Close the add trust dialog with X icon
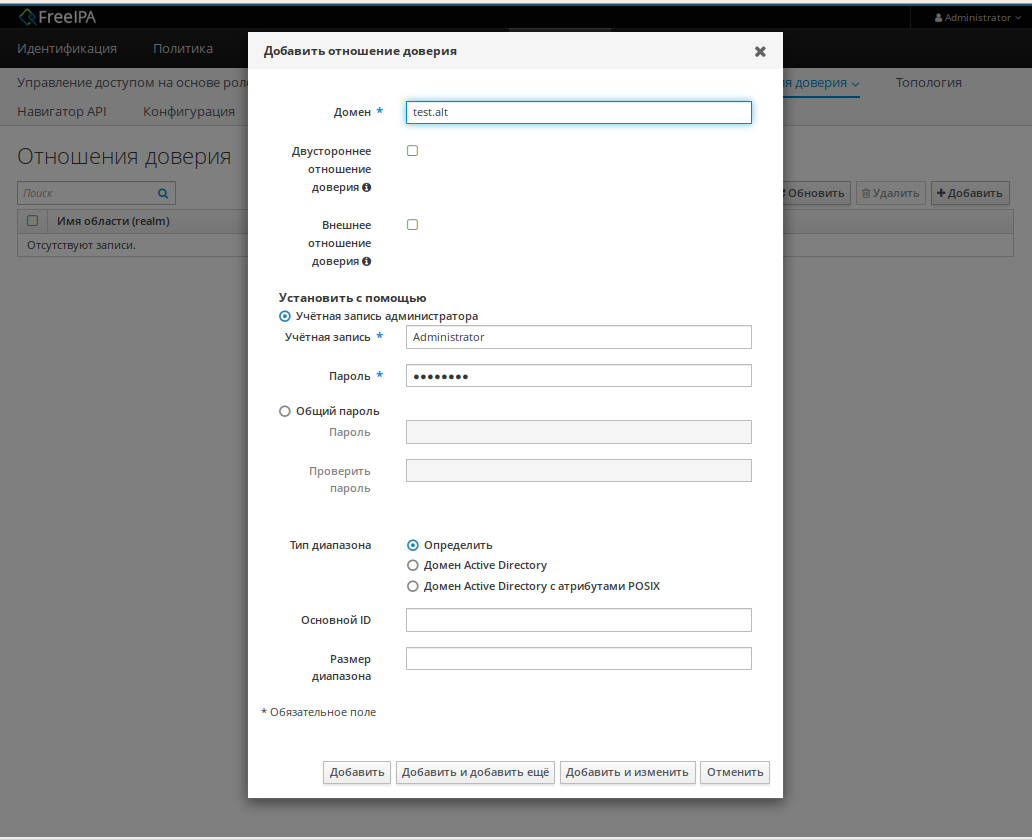 click(760, 51)
